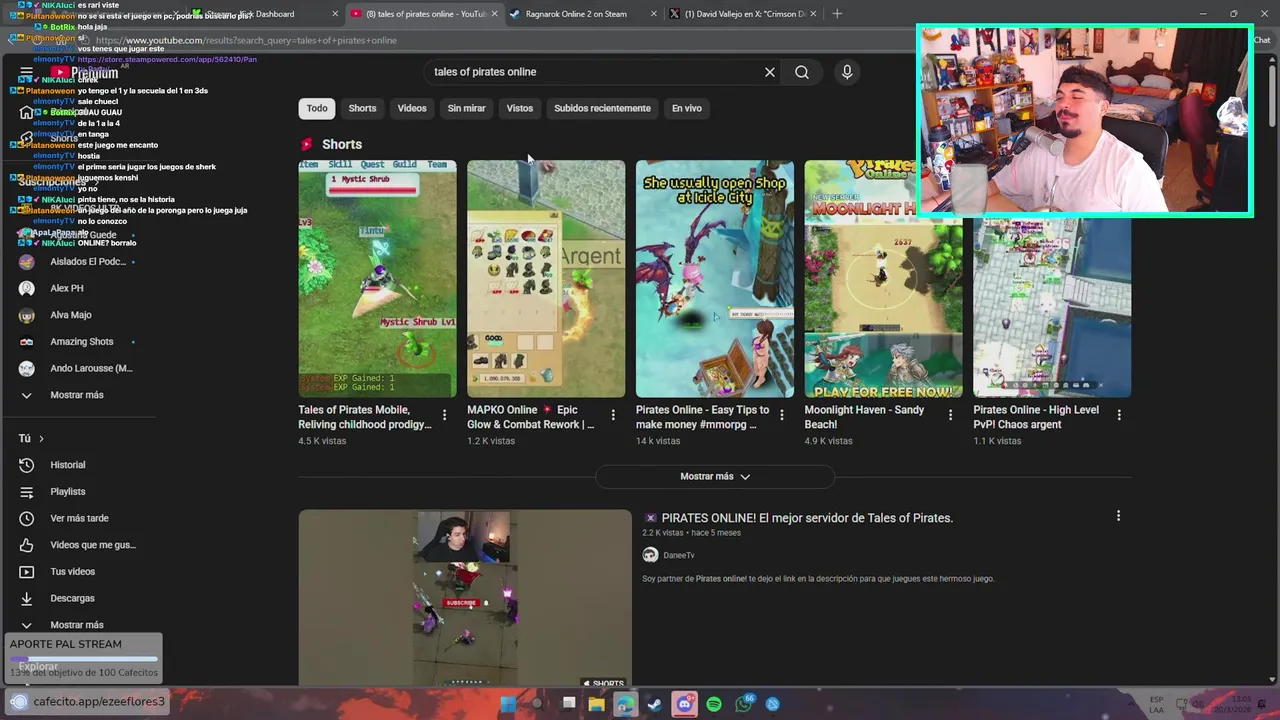Open the Windows Start menu
This screenshot has height=720, width=1280.
point(508,704)
